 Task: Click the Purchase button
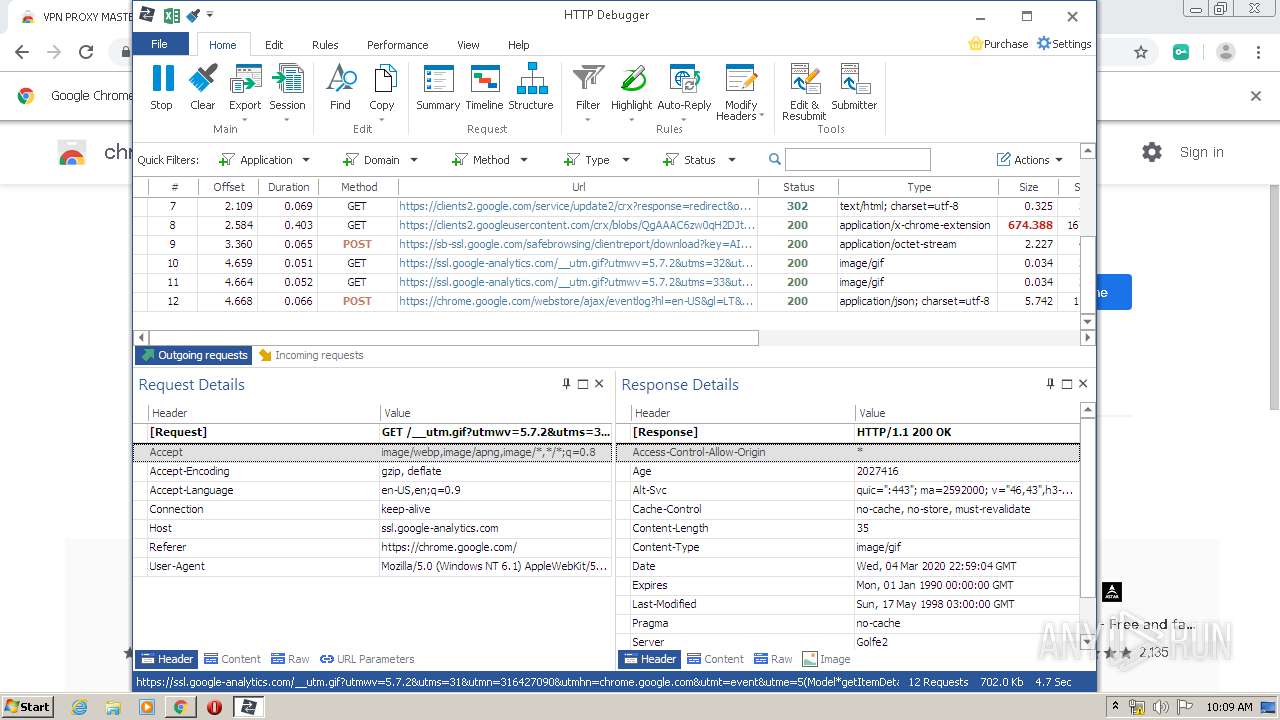click(998, 44)
